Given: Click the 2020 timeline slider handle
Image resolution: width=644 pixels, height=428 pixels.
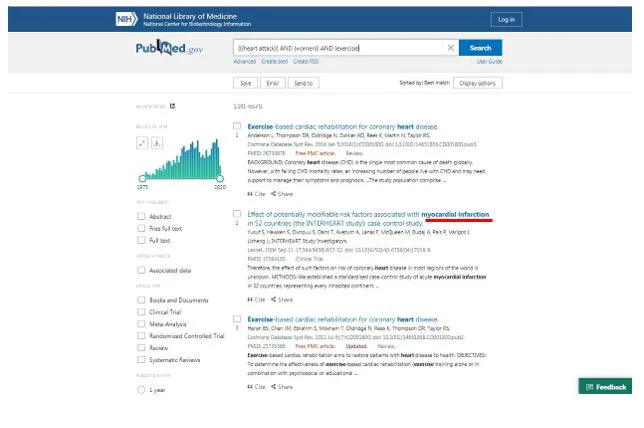Looking at the screenshot, I should 220,179.
